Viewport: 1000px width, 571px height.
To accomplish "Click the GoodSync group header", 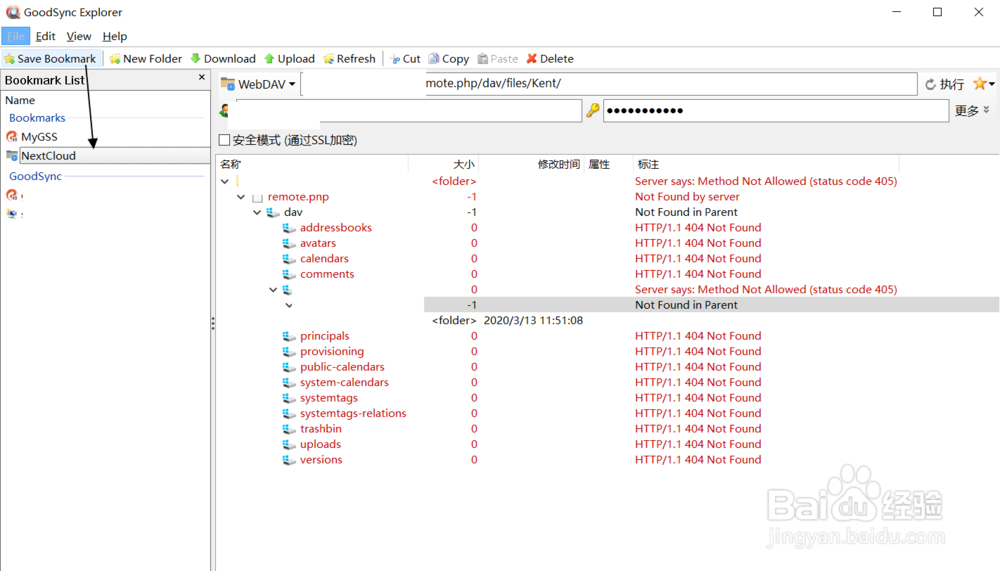I will click(35, 176).
